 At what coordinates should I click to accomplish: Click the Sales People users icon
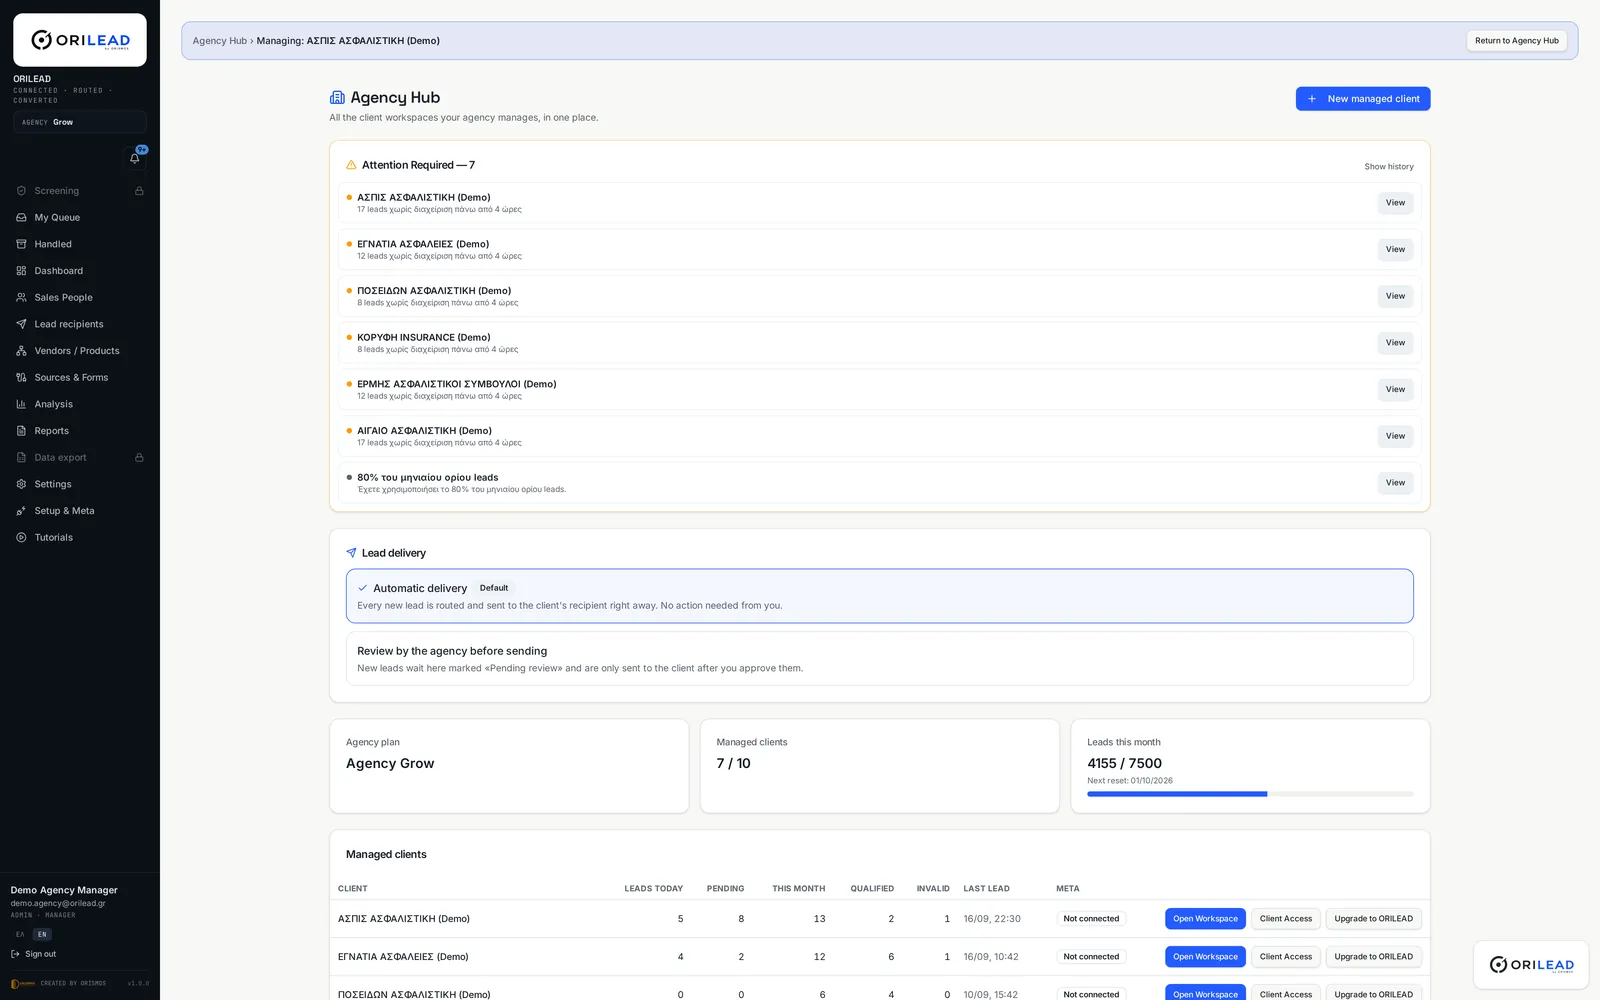click(x=21, y=297)
